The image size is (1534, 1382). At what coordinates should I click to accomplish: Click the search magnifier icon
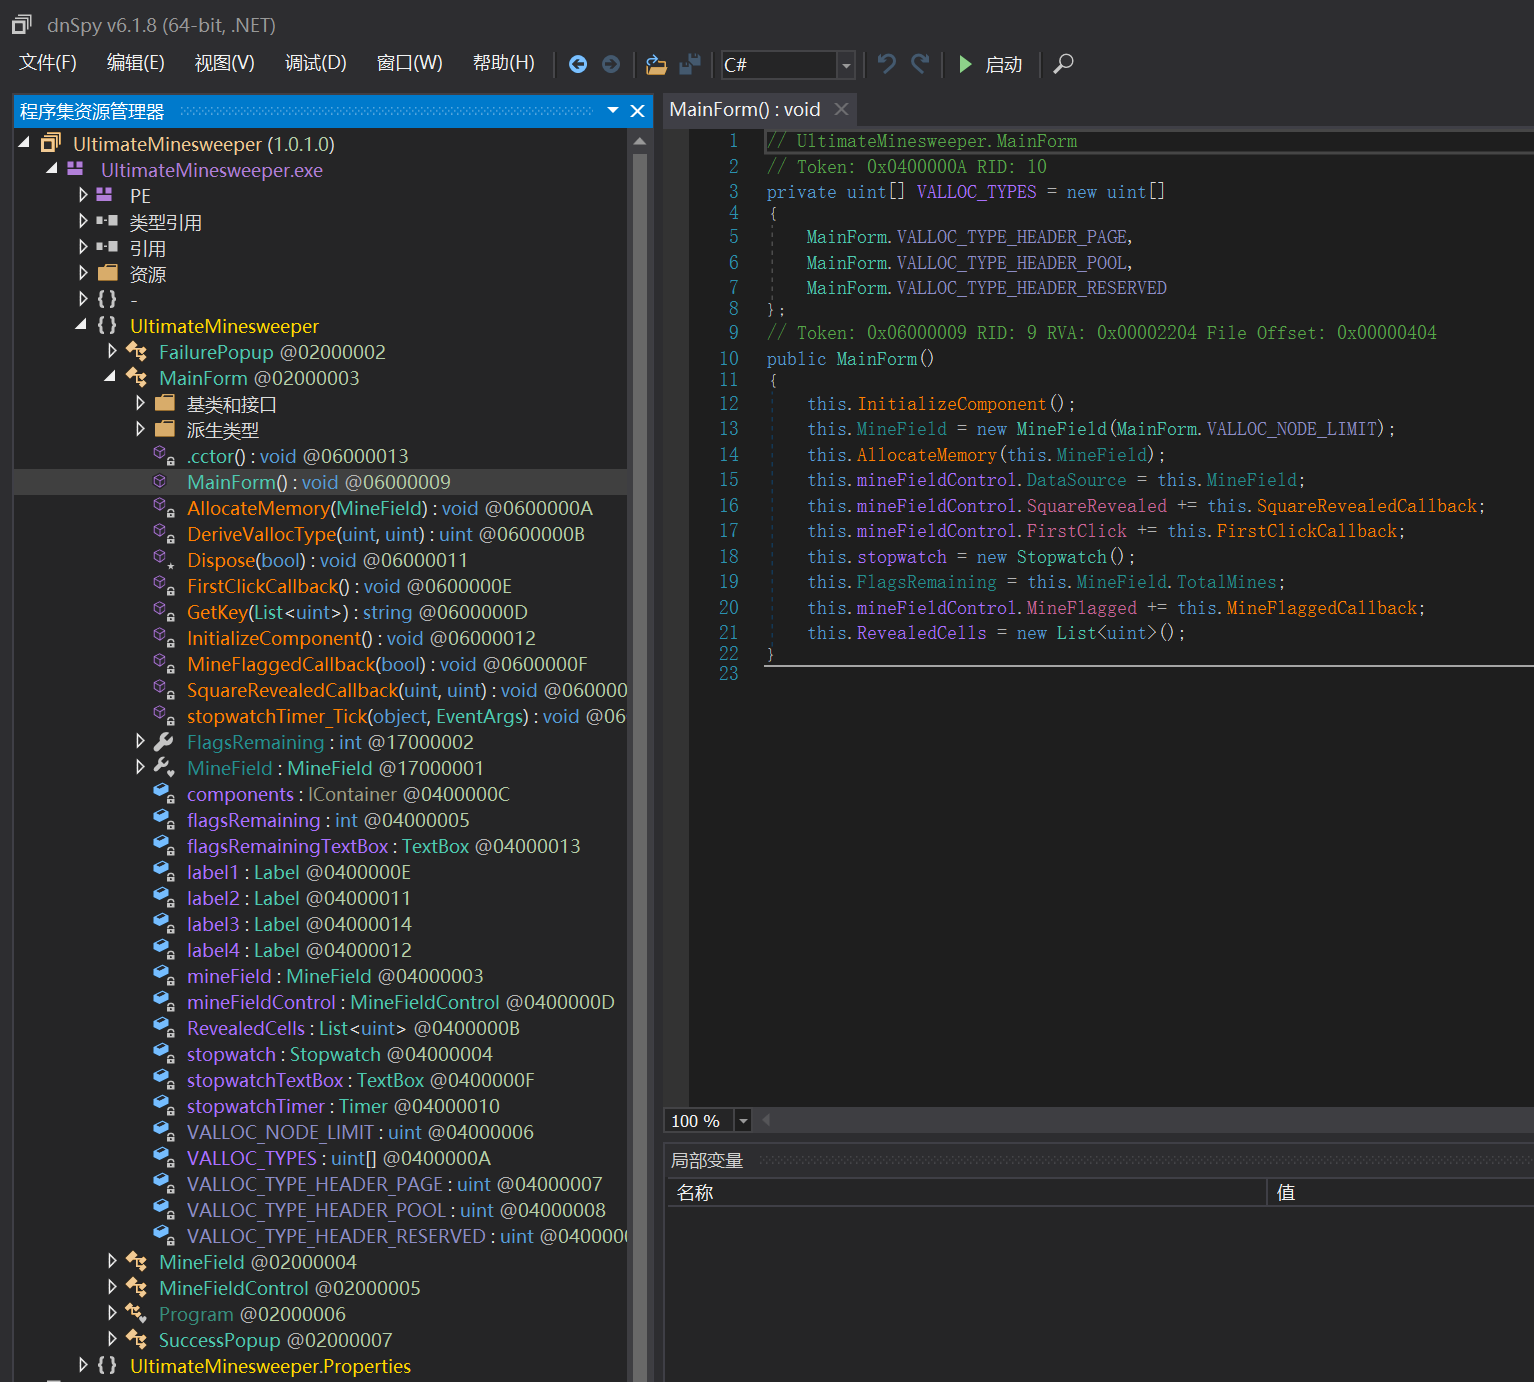[1064, 64]
